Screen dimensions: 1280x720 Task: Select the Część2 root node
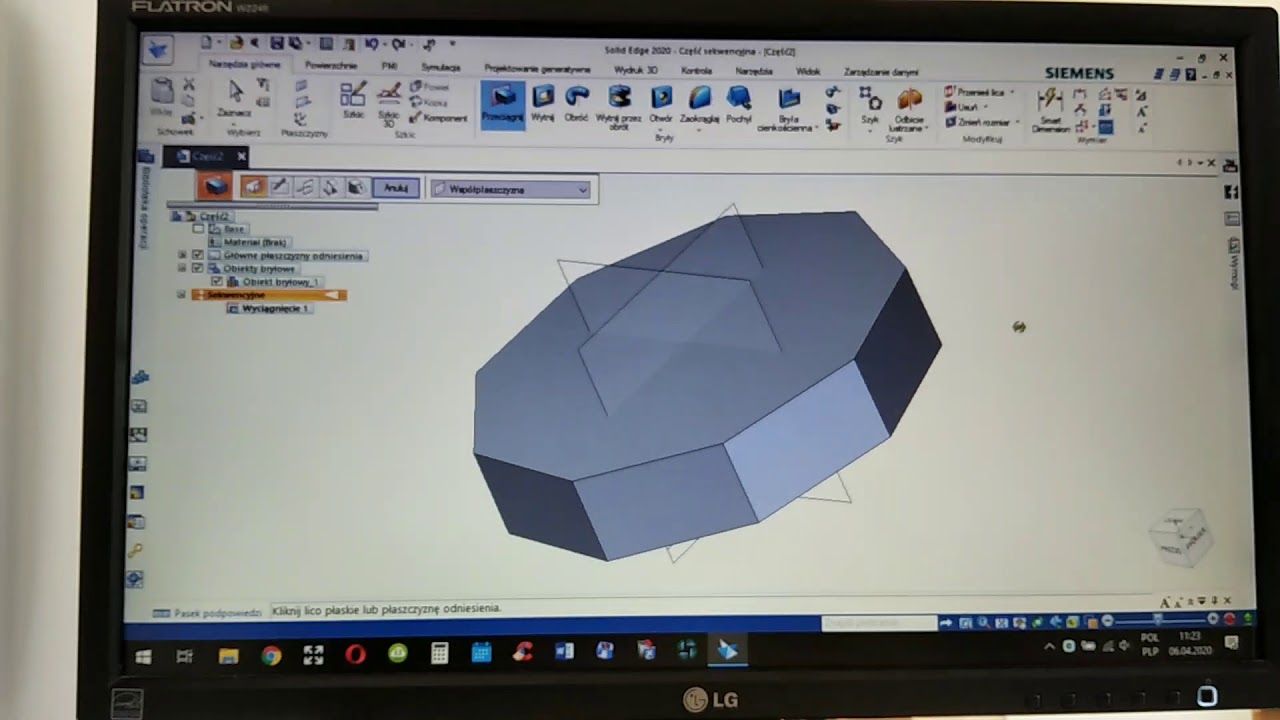click(x=214, y=216)
